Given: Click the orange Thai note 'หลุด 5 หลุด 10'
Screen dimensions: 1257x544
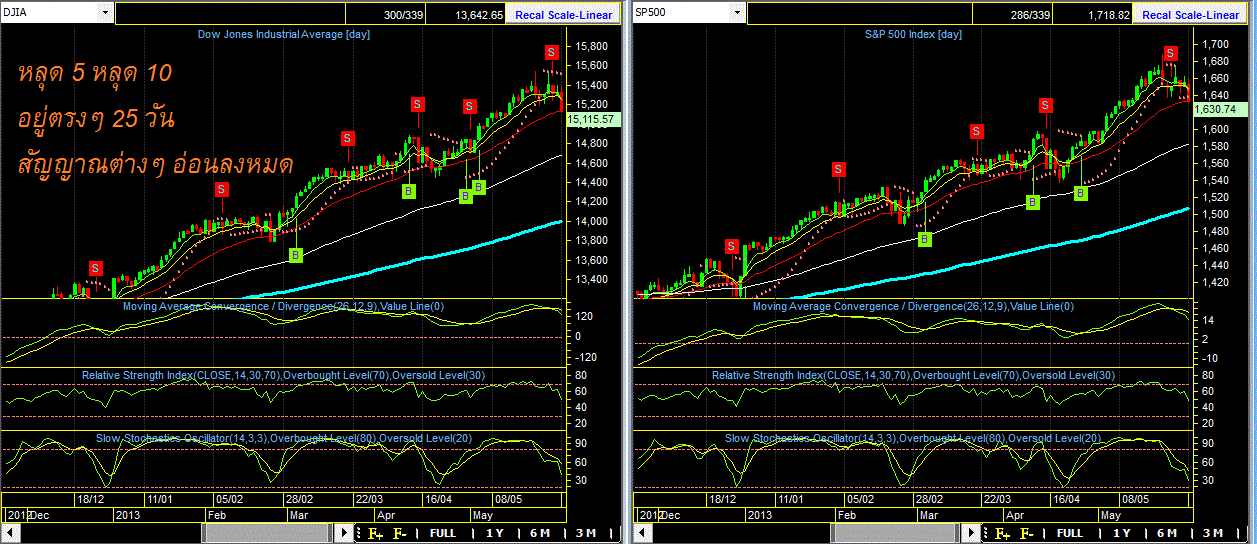Looking at the screenshot, I should pos(94,73).
